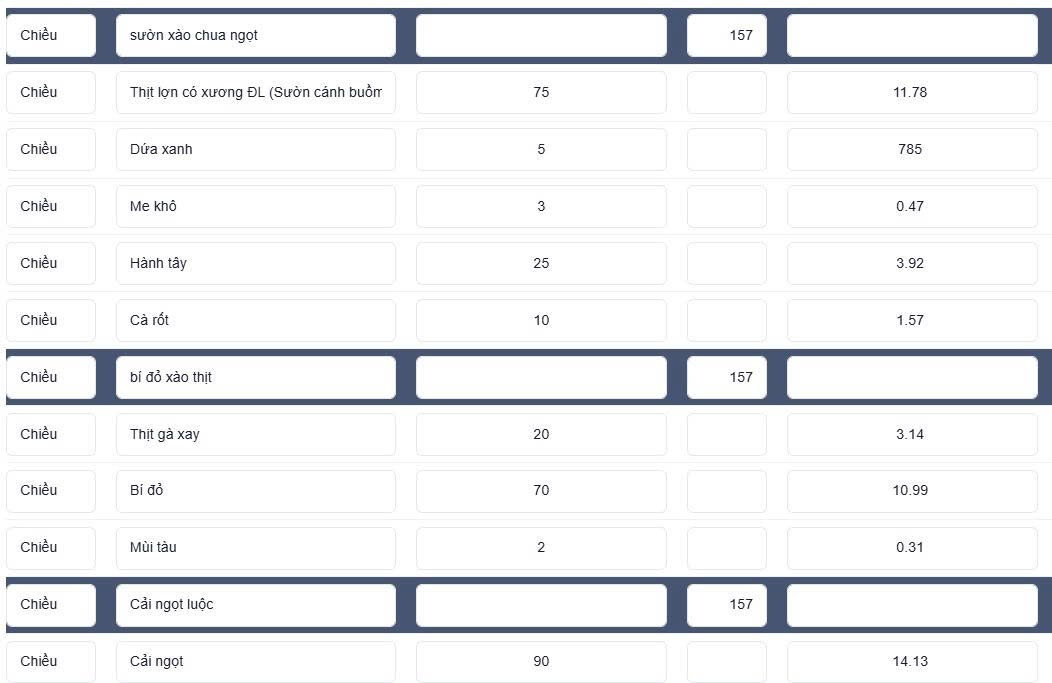Viewport: 1052px width, 683px height.
Task: Click the 'sườn xào chua ngọt' dish name field
Action: pos(256,36)
